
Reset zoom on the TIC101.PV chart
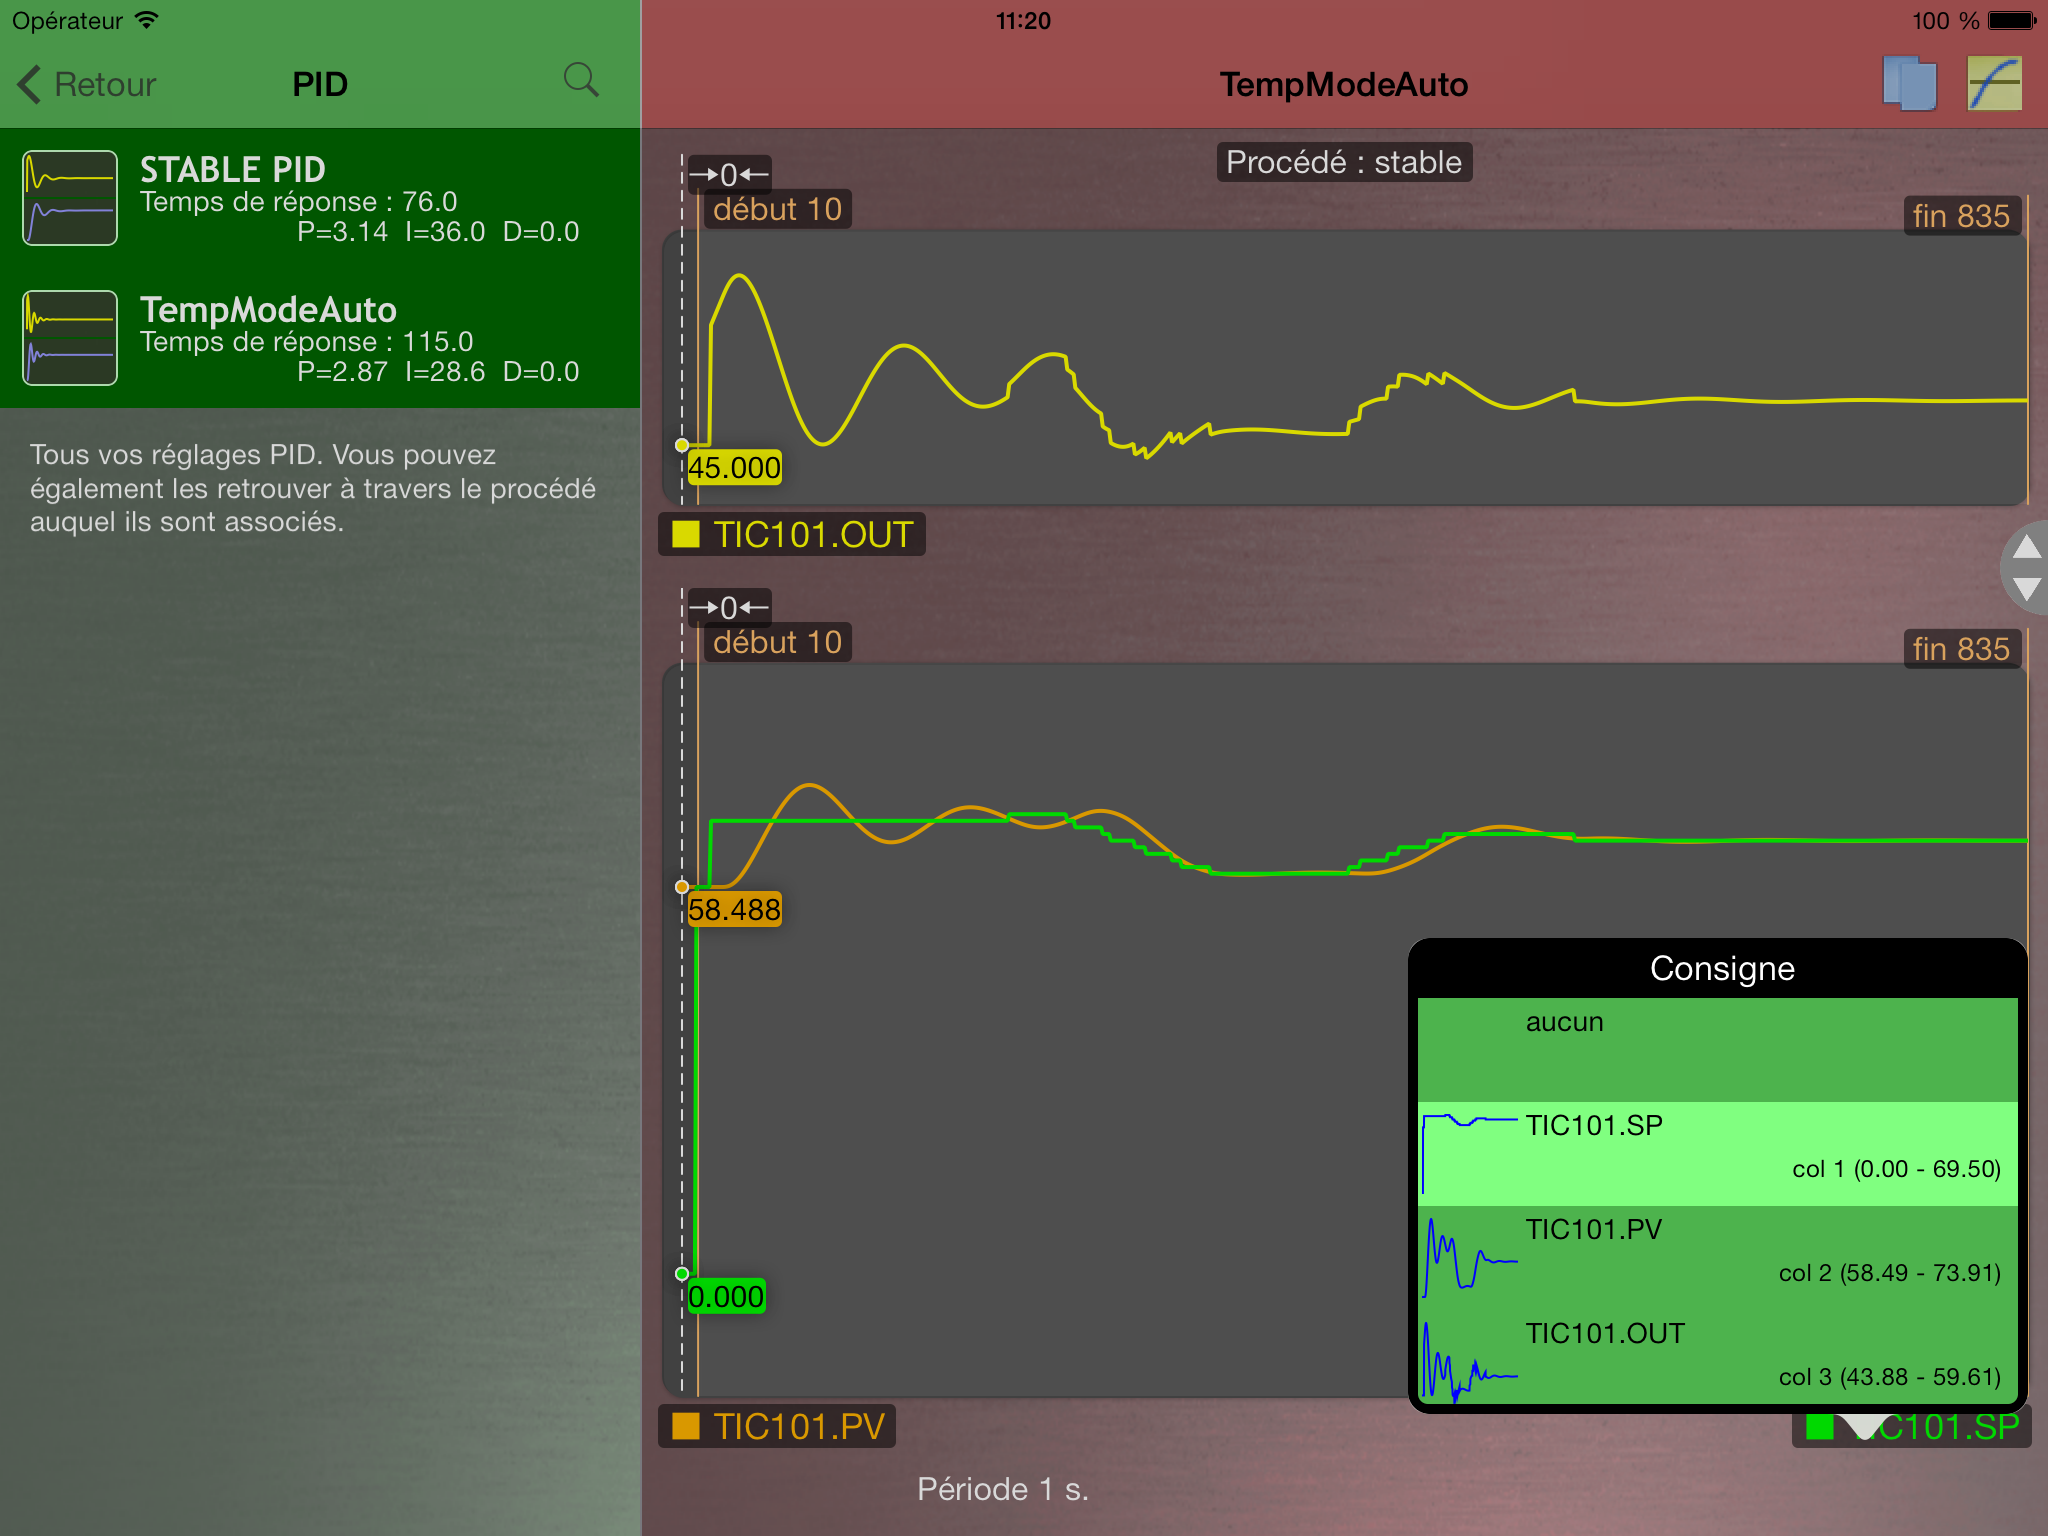[x=729, y=608]
